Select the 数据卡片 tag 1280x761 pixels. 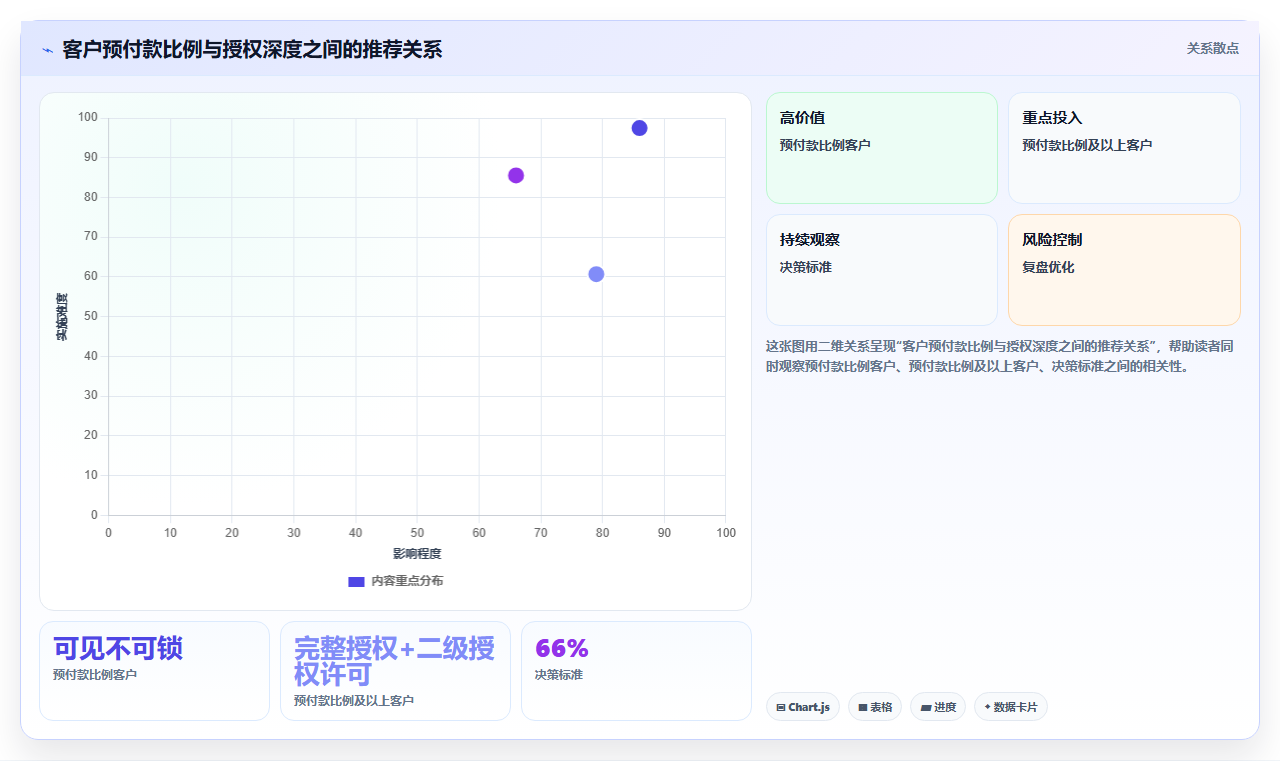click(x=1011, y=707)
